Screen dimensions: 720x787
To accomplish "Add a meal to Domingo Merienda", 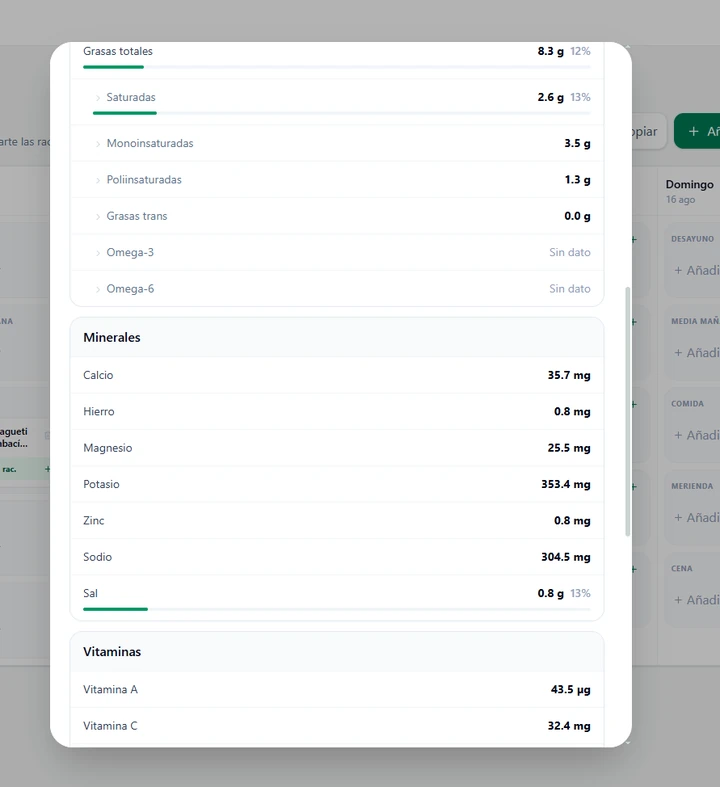I will [x=697, y=517].
